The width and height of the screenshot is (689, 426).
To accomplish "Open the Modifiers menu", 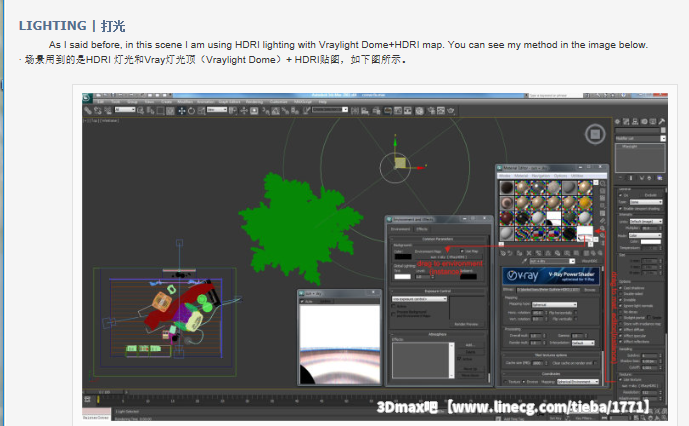I will tap(185, 102).
